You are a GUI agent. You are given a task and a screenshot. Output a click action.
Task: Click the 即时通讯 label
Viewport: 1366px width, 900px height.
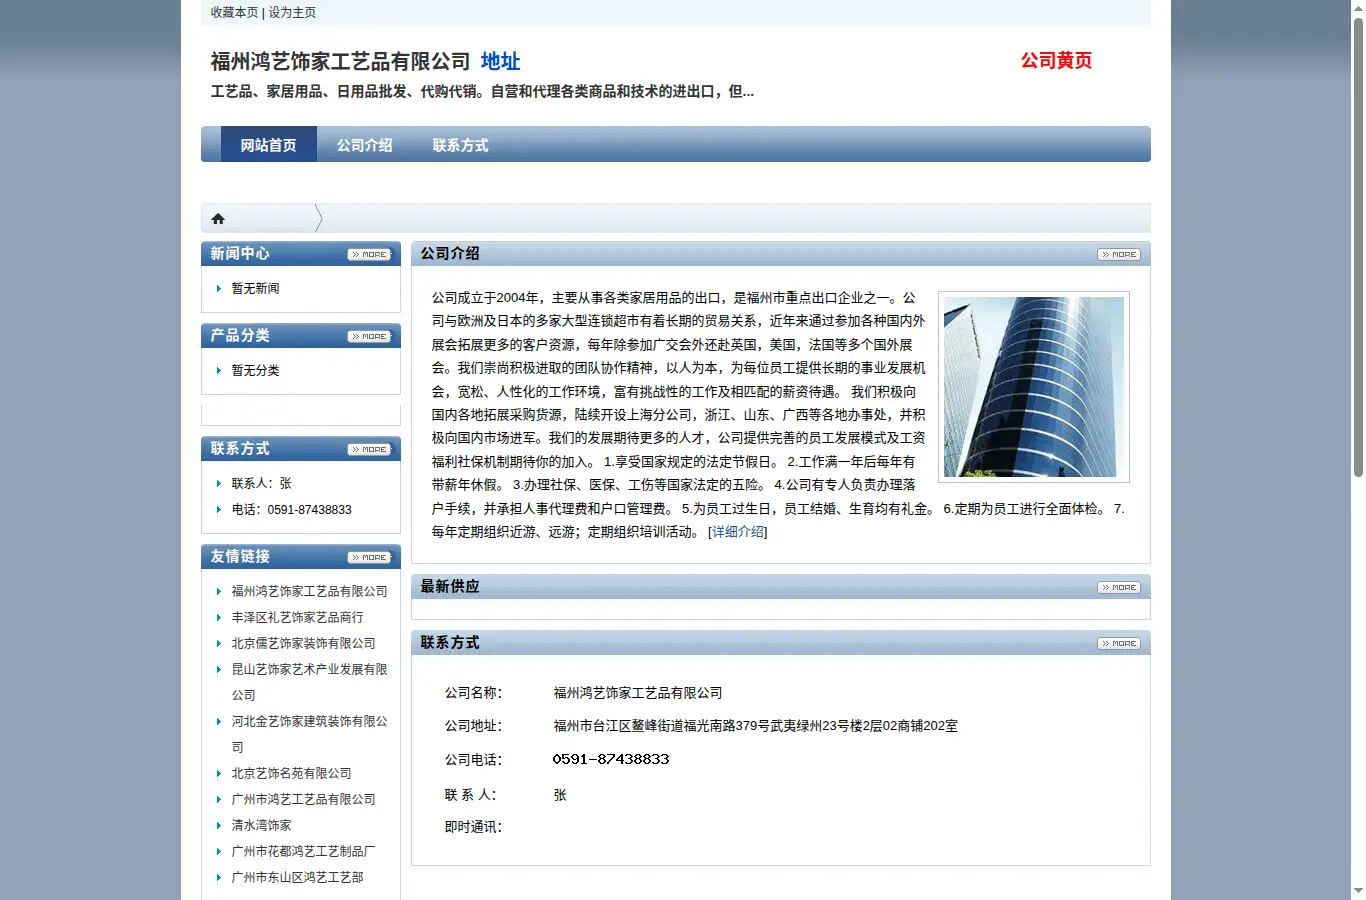click(473, 827)
